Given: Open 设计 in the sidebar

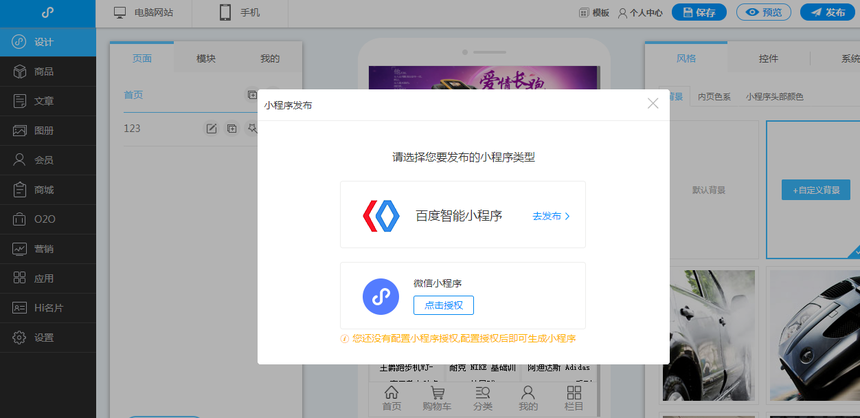Looking at the screenshot, I should coord(48,42).
